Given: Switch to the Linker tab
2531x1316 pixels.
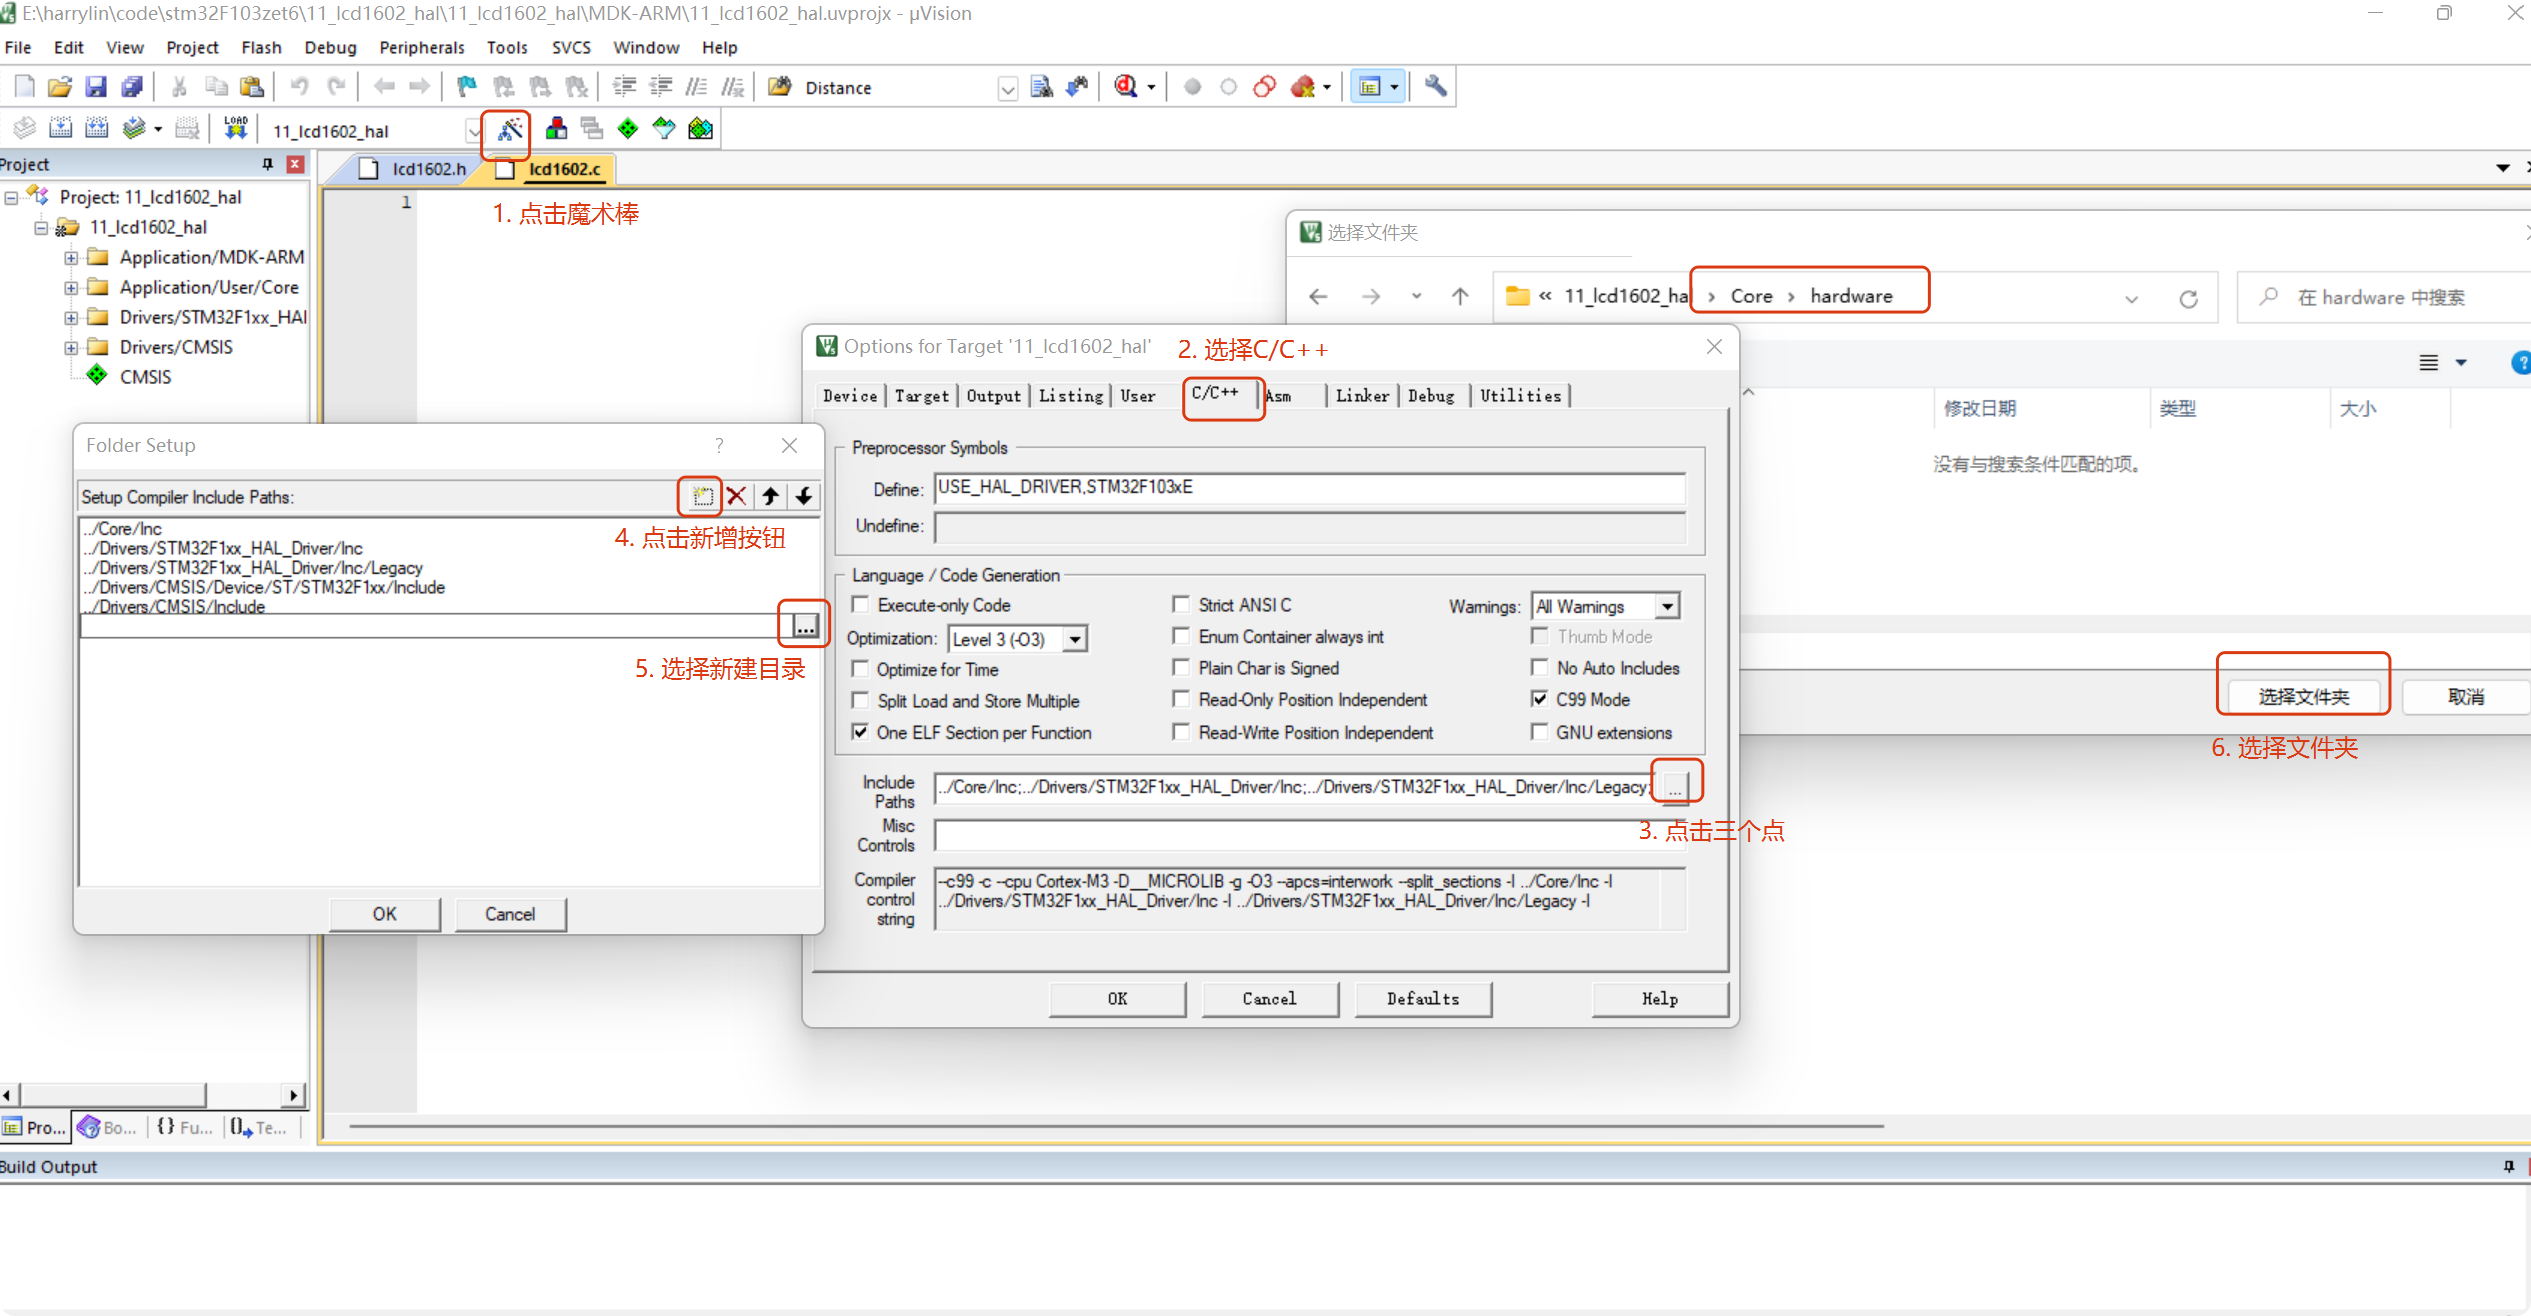Looking at the screenshot, I should (x=1362, y=396).
